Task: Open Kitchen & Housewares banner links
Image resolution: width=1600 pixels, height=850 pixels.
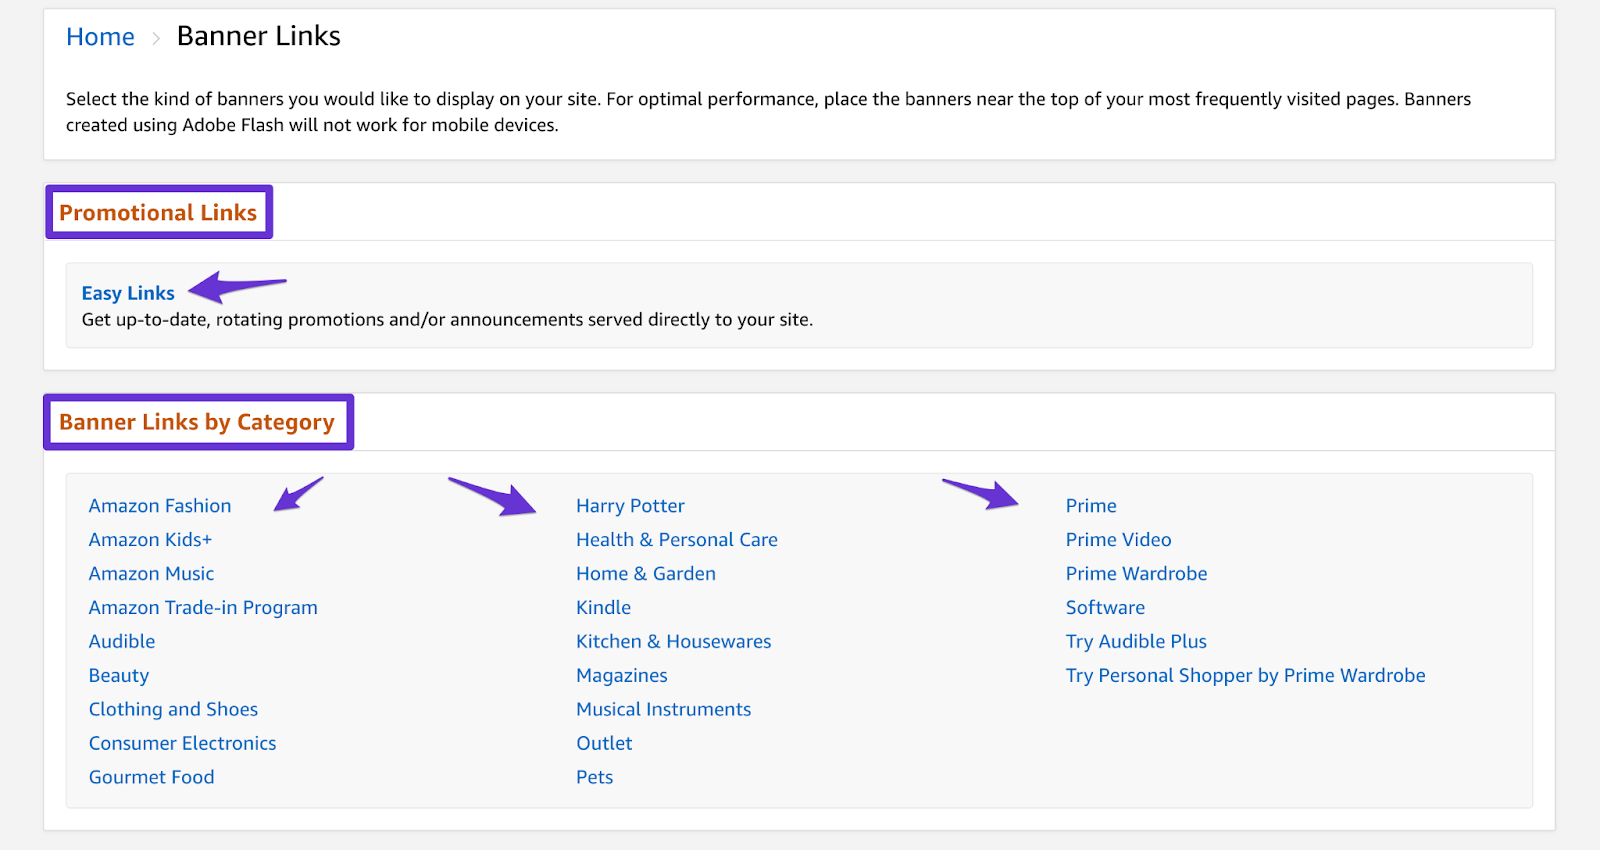Action: 674,642
